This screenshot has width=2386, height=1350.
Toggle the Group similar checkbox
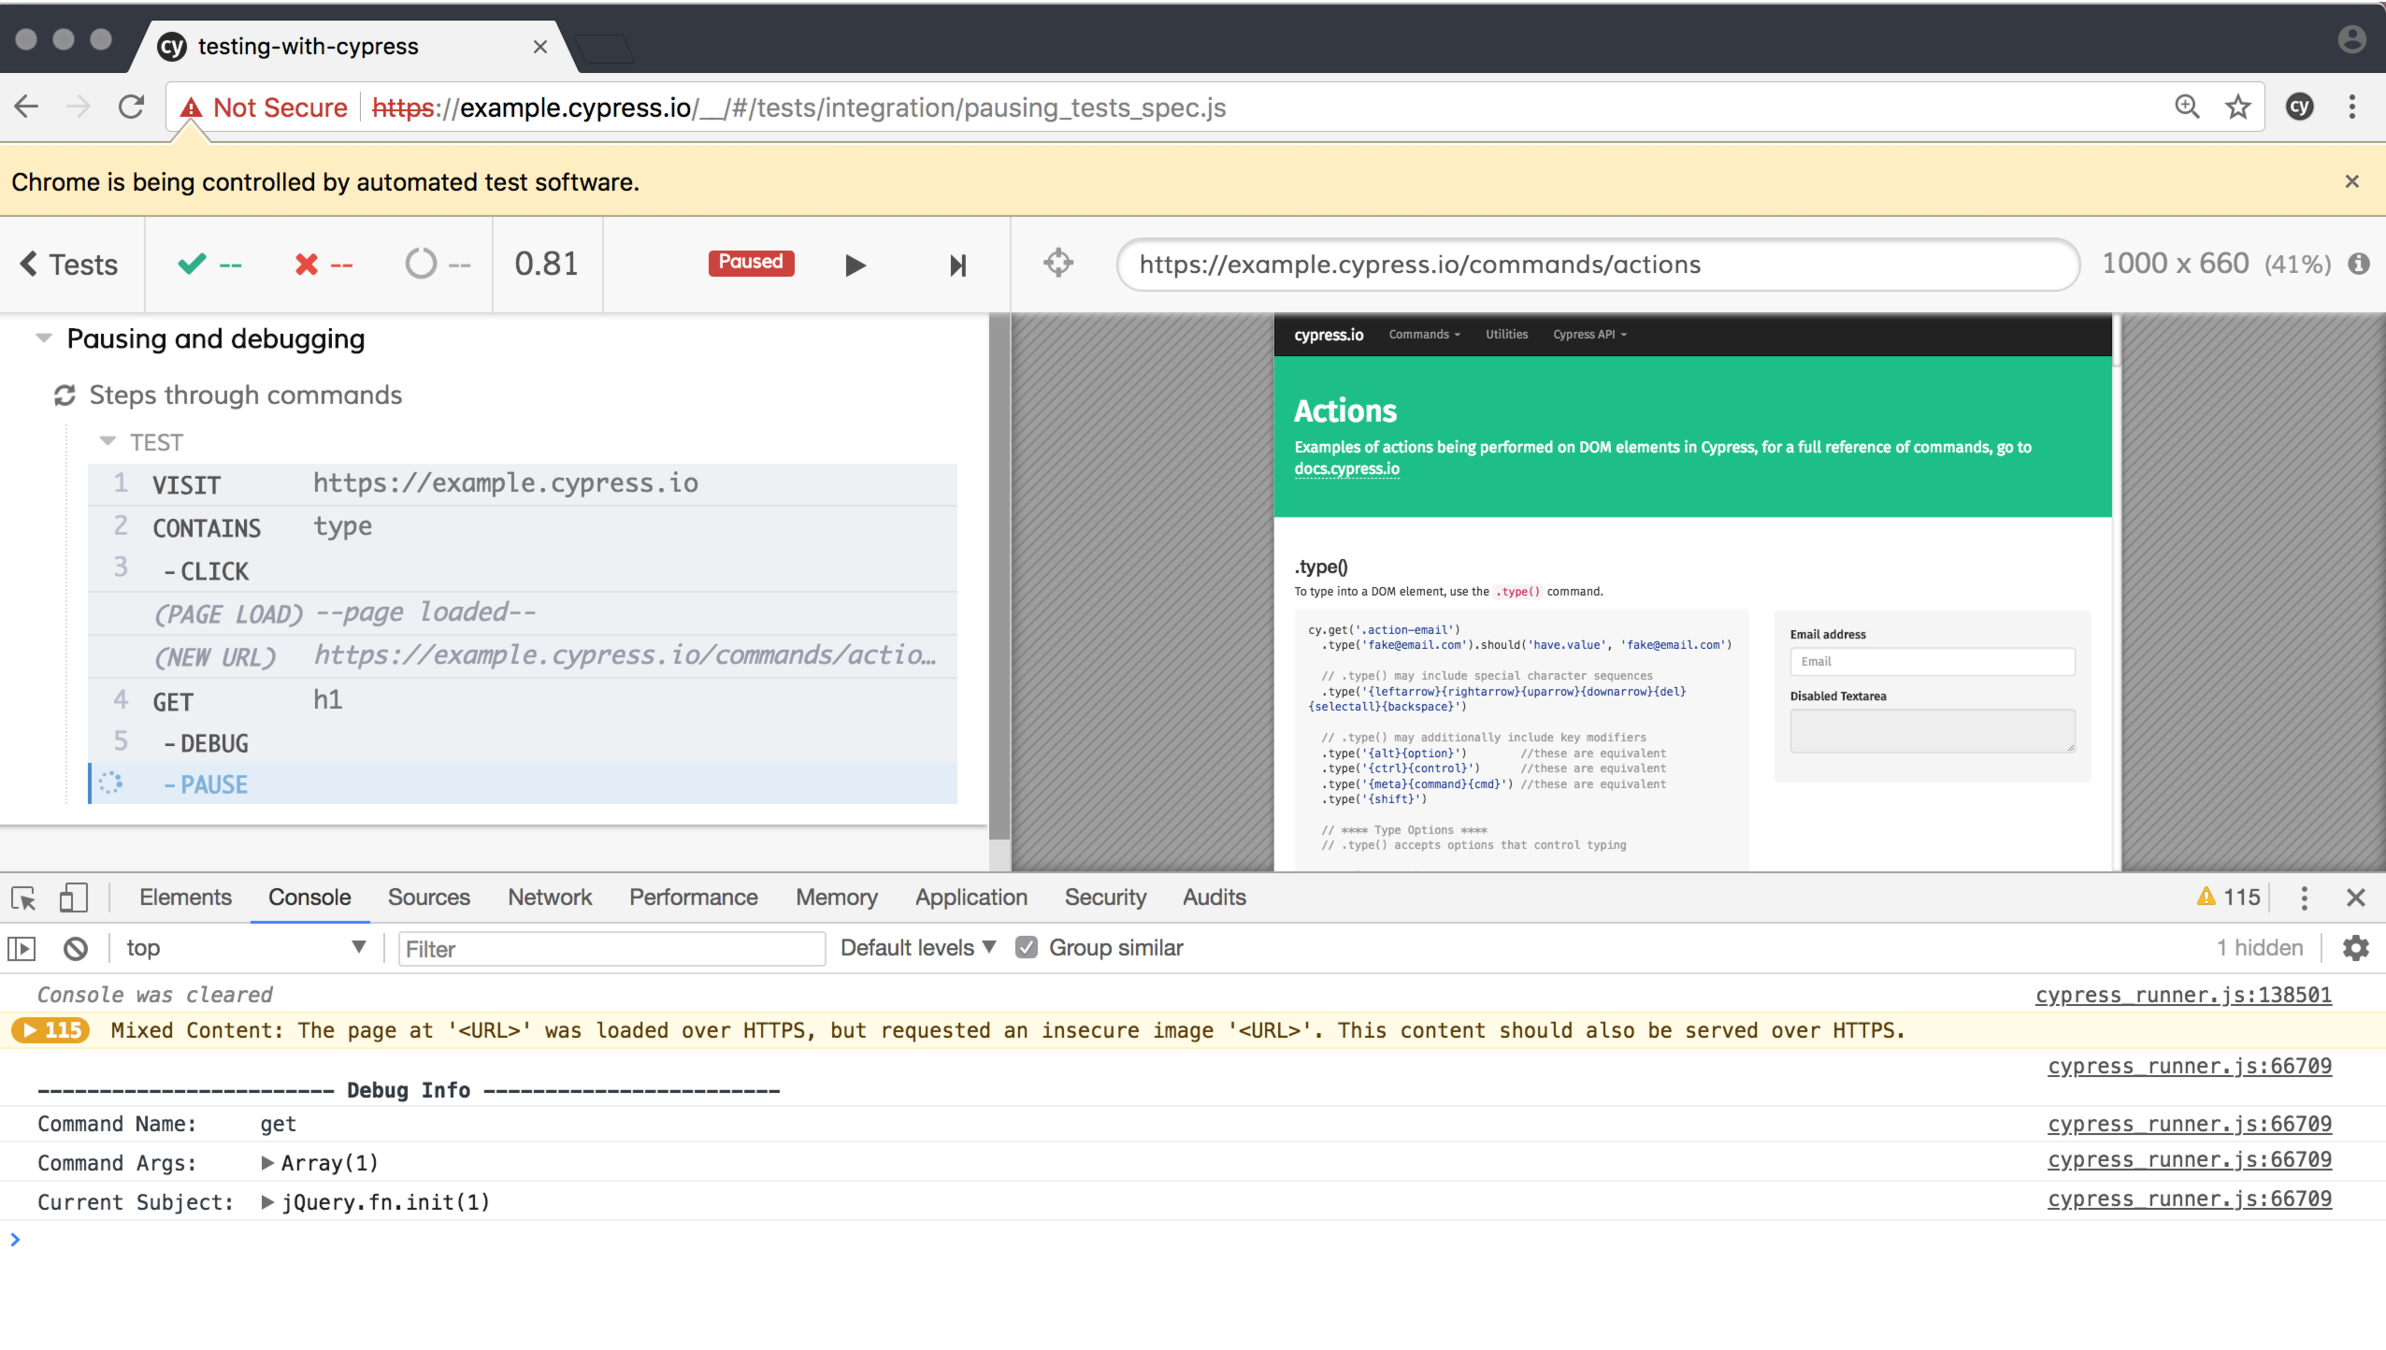pos(1026,947)
